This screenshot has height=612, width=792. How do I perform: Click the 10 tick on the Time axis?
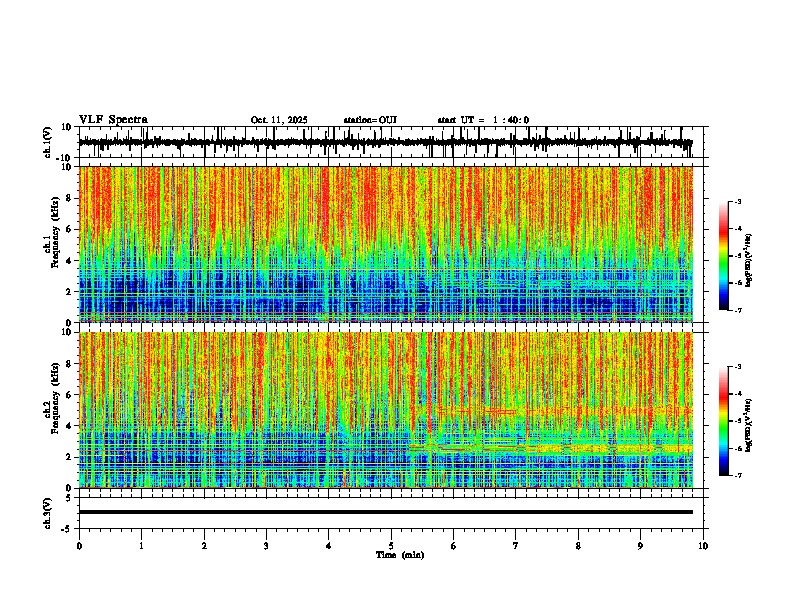703,546
